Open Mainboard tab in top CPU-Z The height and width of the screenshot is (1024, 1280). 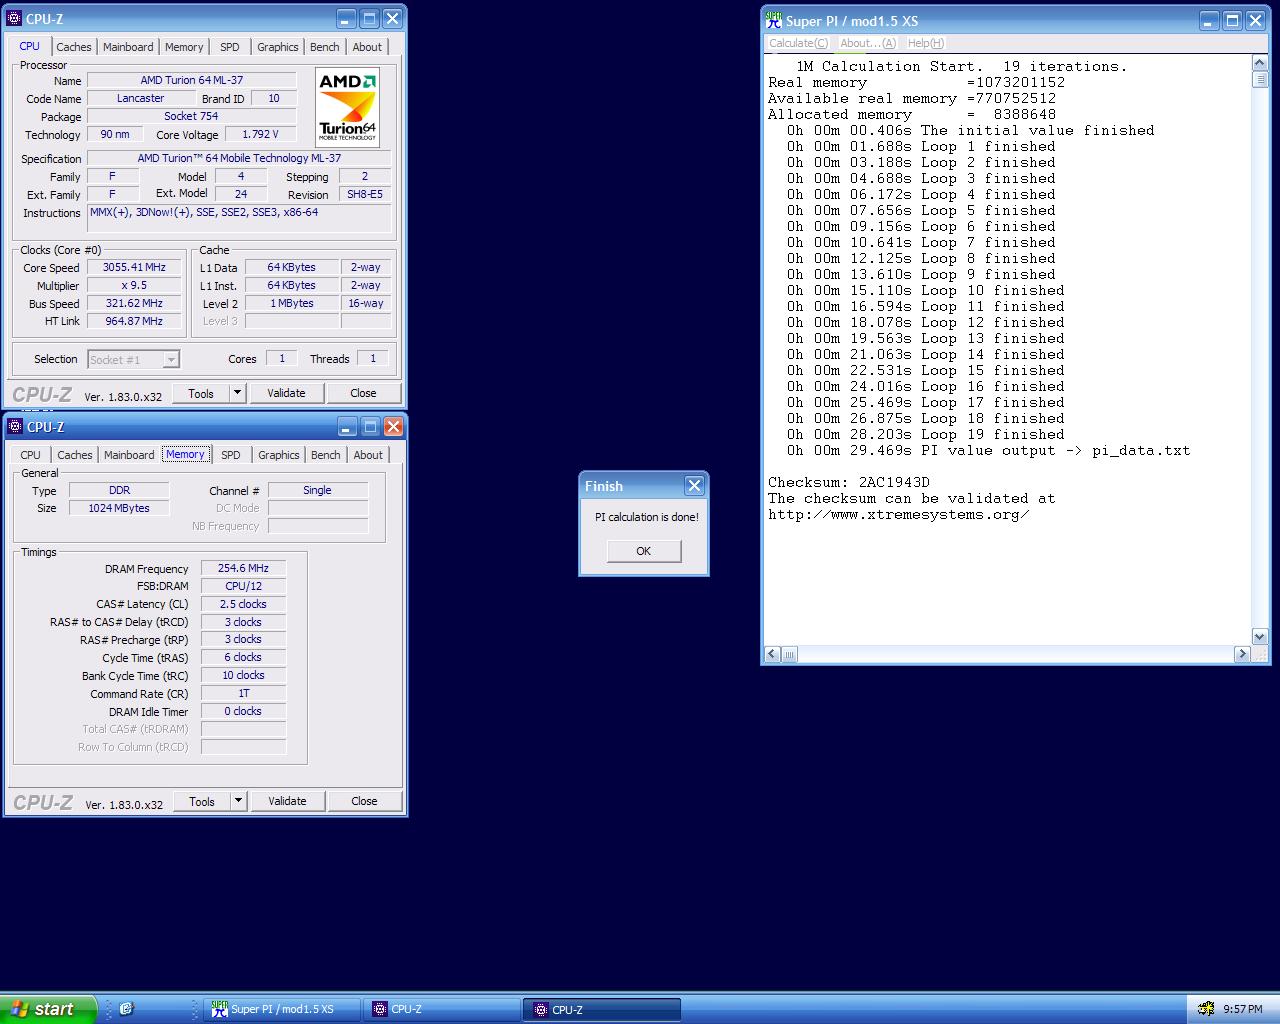128,47
